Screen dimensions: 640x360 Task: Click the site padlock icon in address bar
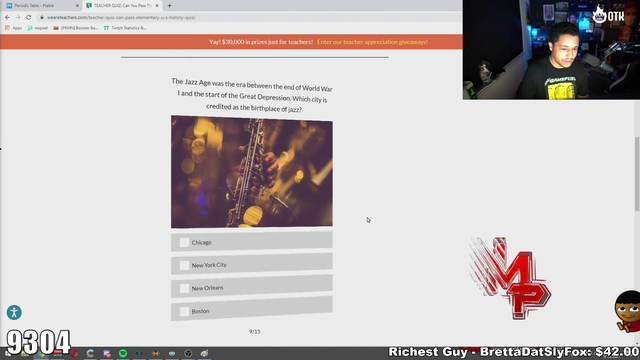(42, 18)
